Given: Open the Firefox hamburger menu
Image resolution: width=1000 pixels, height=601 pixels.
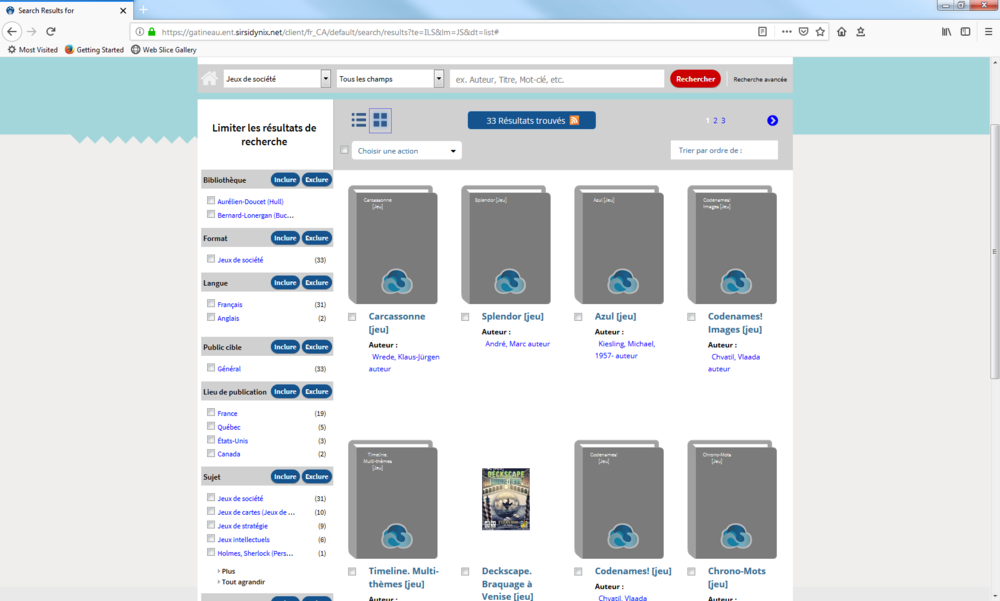Looking at the screenshot, I should (x=988, y=31).
